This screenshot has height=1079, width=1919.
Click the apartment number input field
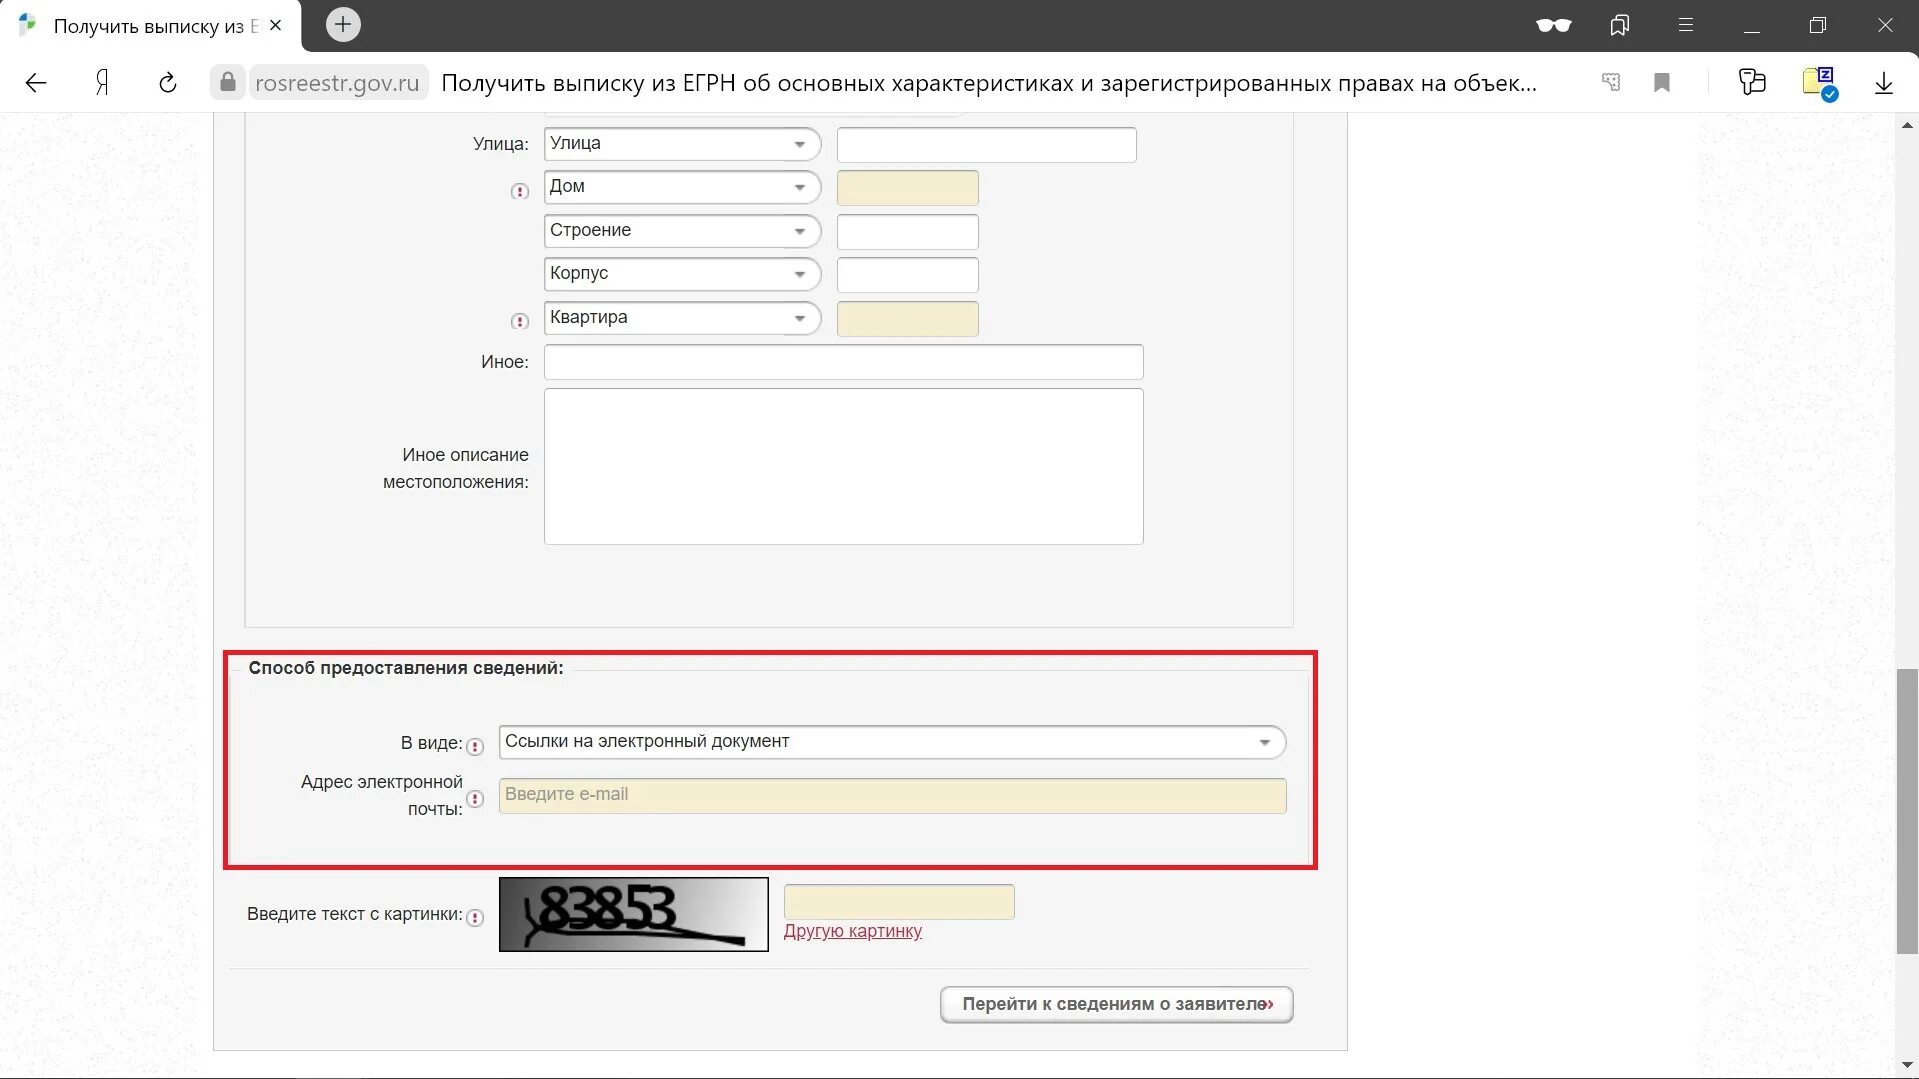pos(907,319)
